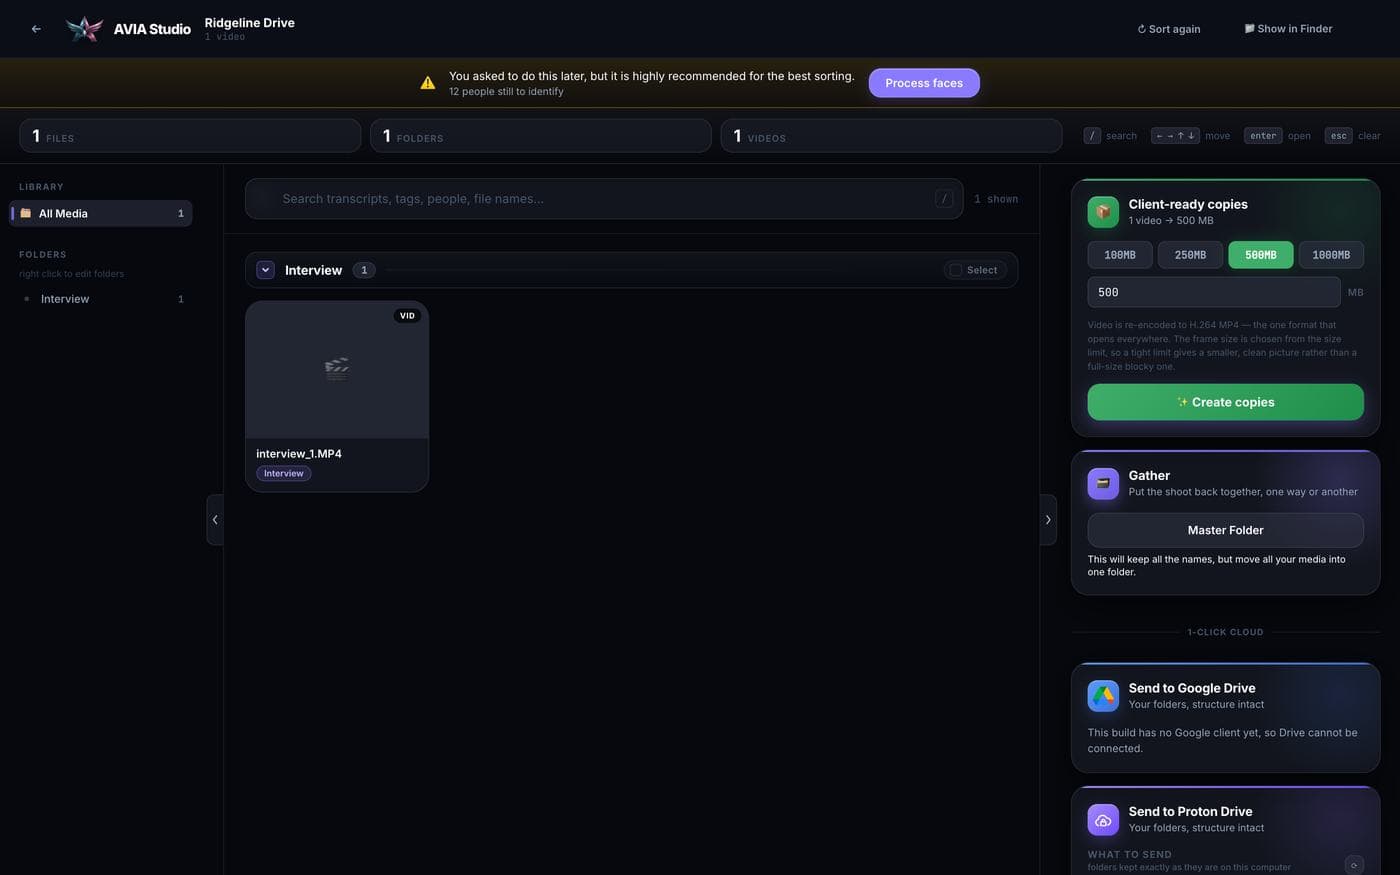Click the back arrow icon
The height and width of the screenshot is (875, 1400).
click(36, 29)
